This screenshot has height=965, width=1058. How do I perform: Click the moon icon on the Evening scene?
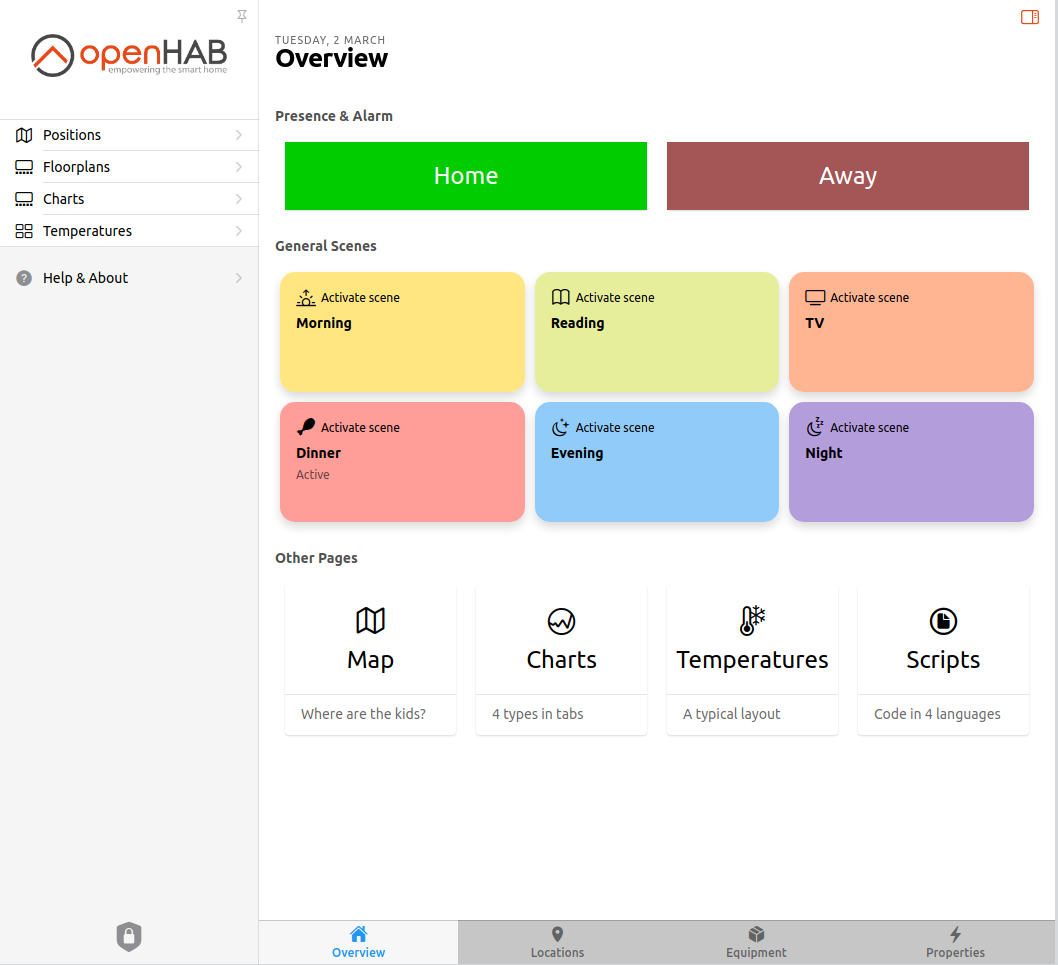pos(559,426)
